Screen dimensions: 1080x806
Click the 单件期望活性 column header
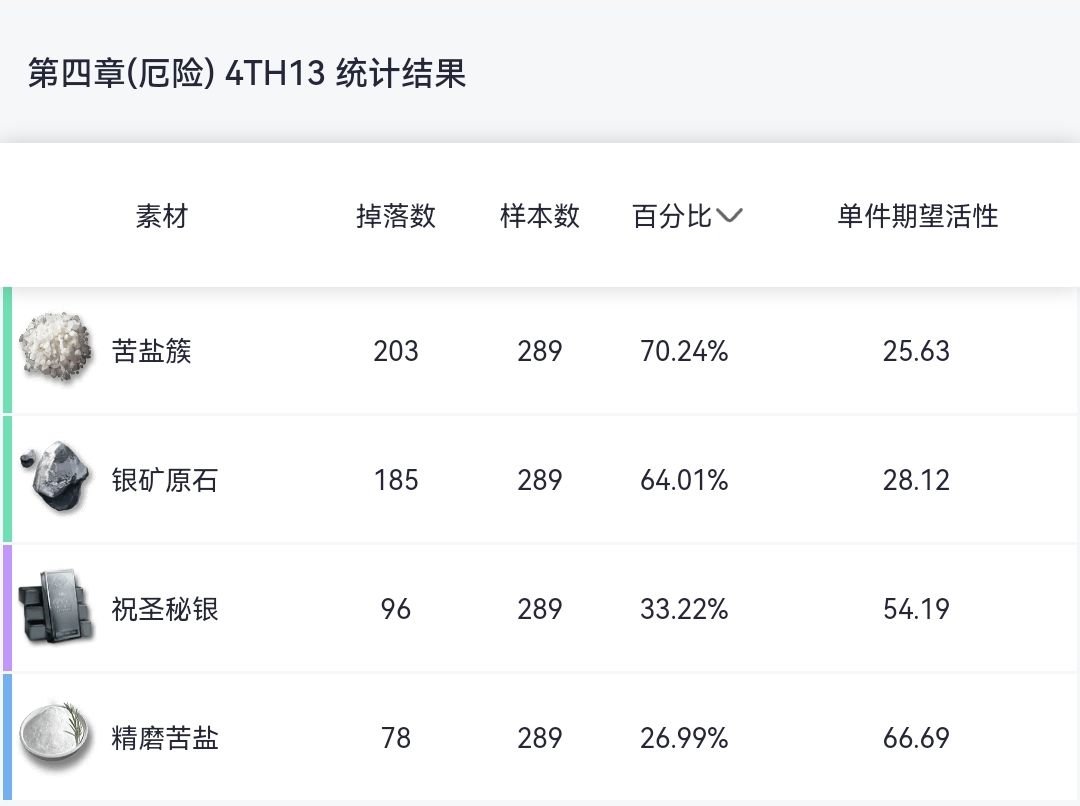pos(917,216)
